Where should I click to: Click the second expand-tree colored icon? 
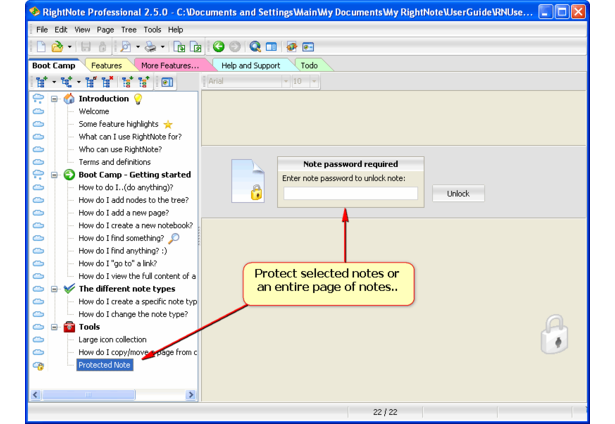coord(143,82)
